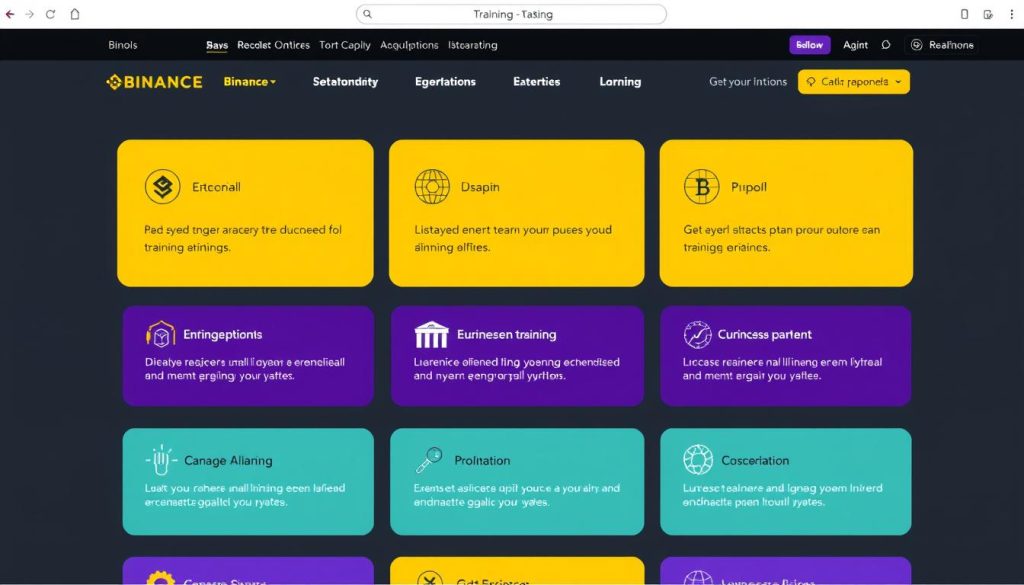Open the Egertations menu item
Screen dimensions: 1024x585
coord(445,82)
